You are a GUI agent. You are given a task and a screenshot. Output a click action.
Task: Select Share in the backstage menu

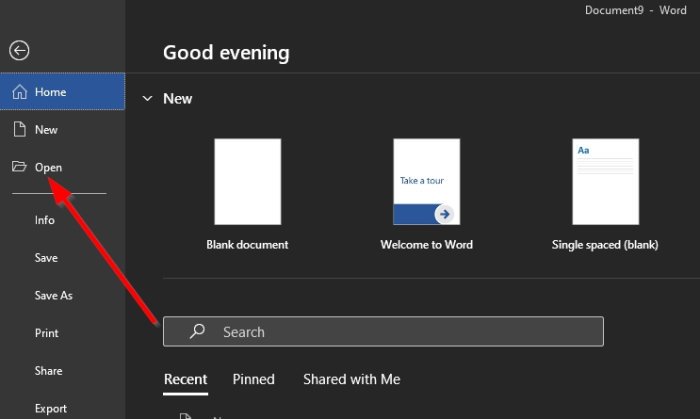tap(48, 371)
